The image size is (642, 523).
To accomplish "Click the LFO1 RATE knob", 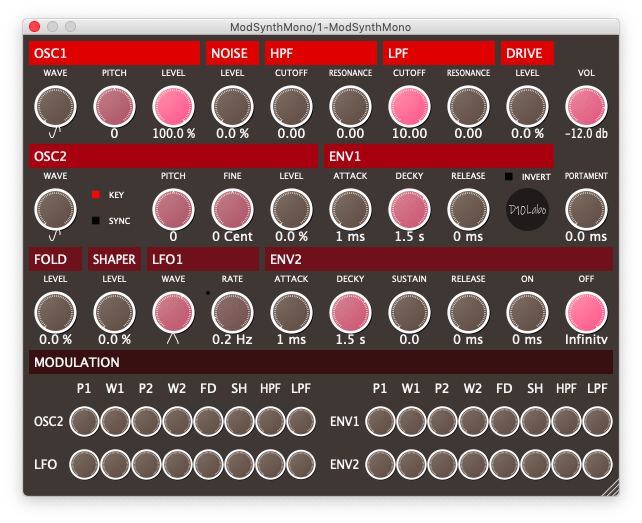I will 232,311.
